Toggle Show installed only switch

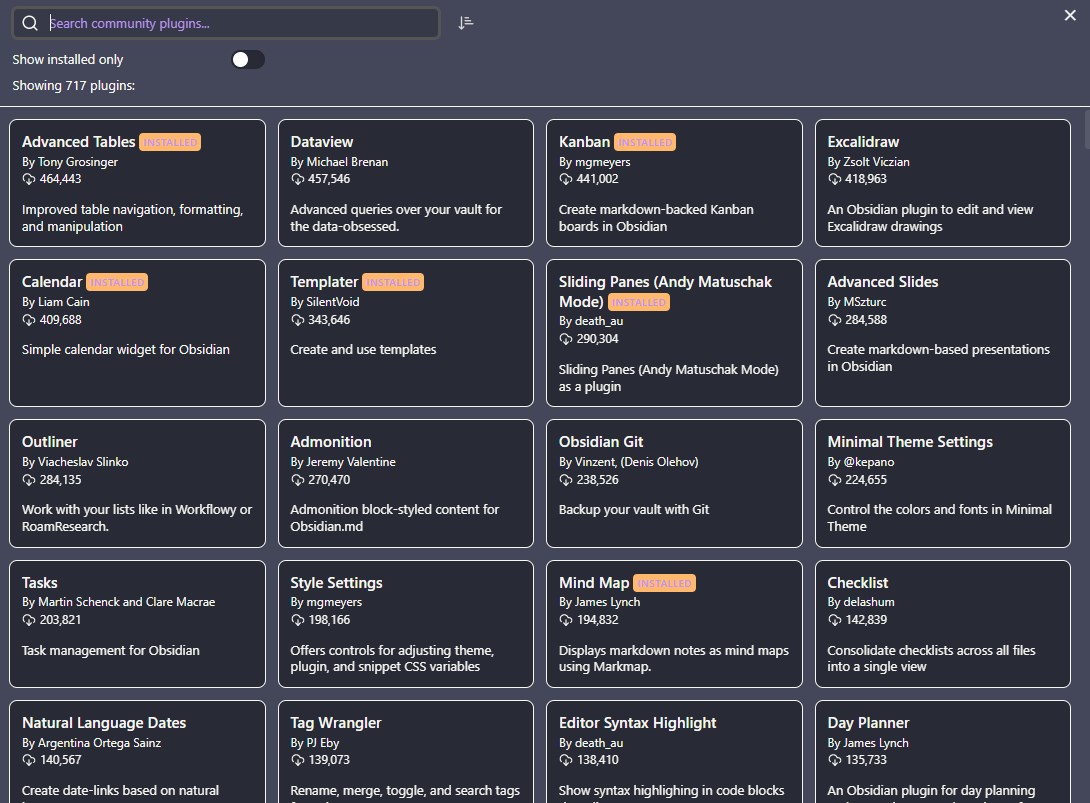coord(248,60)
